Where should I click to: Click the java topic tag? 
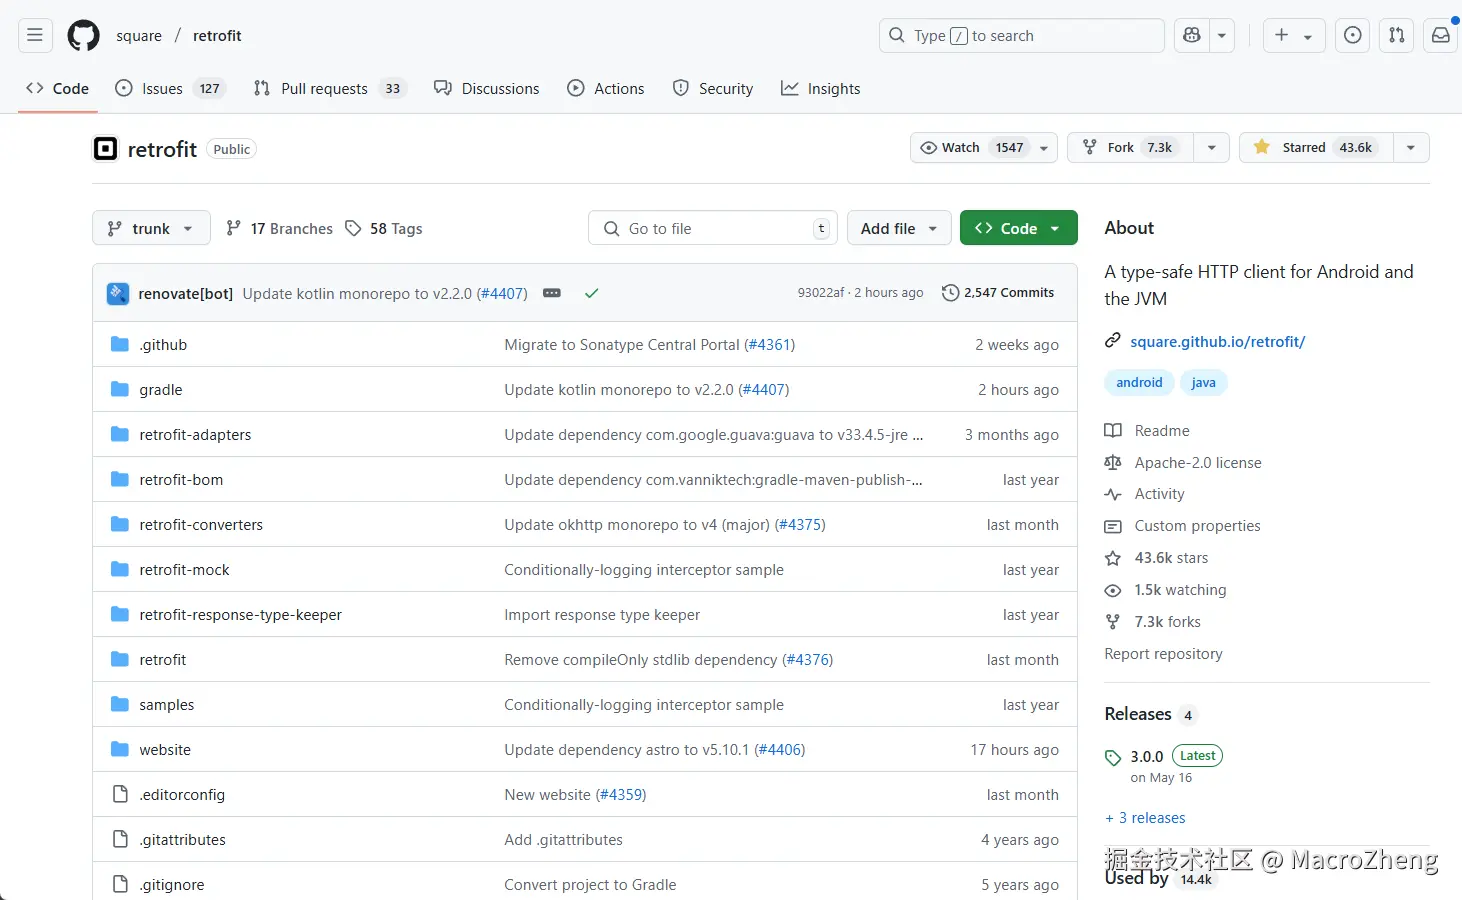1203,382
